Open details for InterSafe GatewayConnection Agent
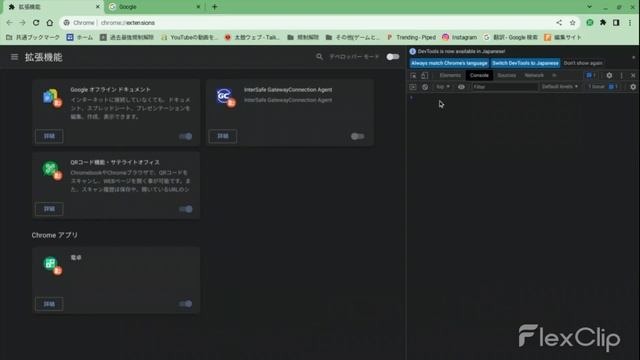The image size is (640, 360). [222, 136]
